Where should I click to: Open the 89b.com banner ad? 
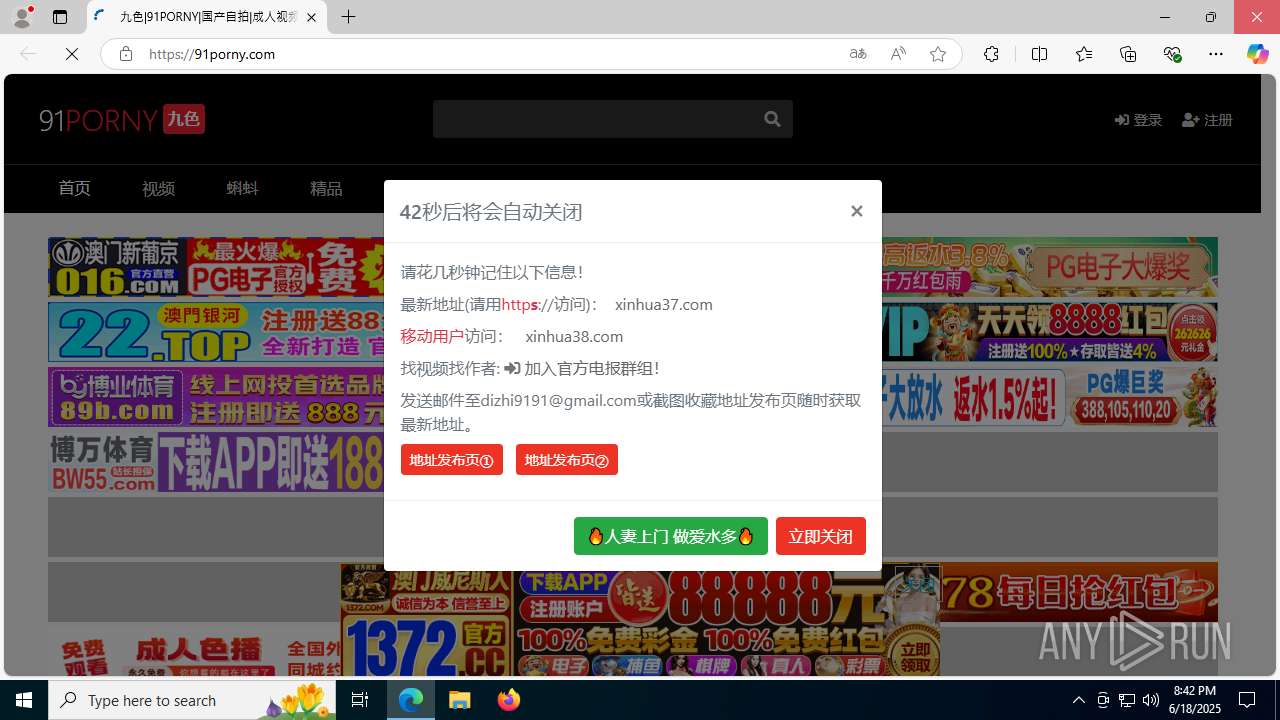216,397
